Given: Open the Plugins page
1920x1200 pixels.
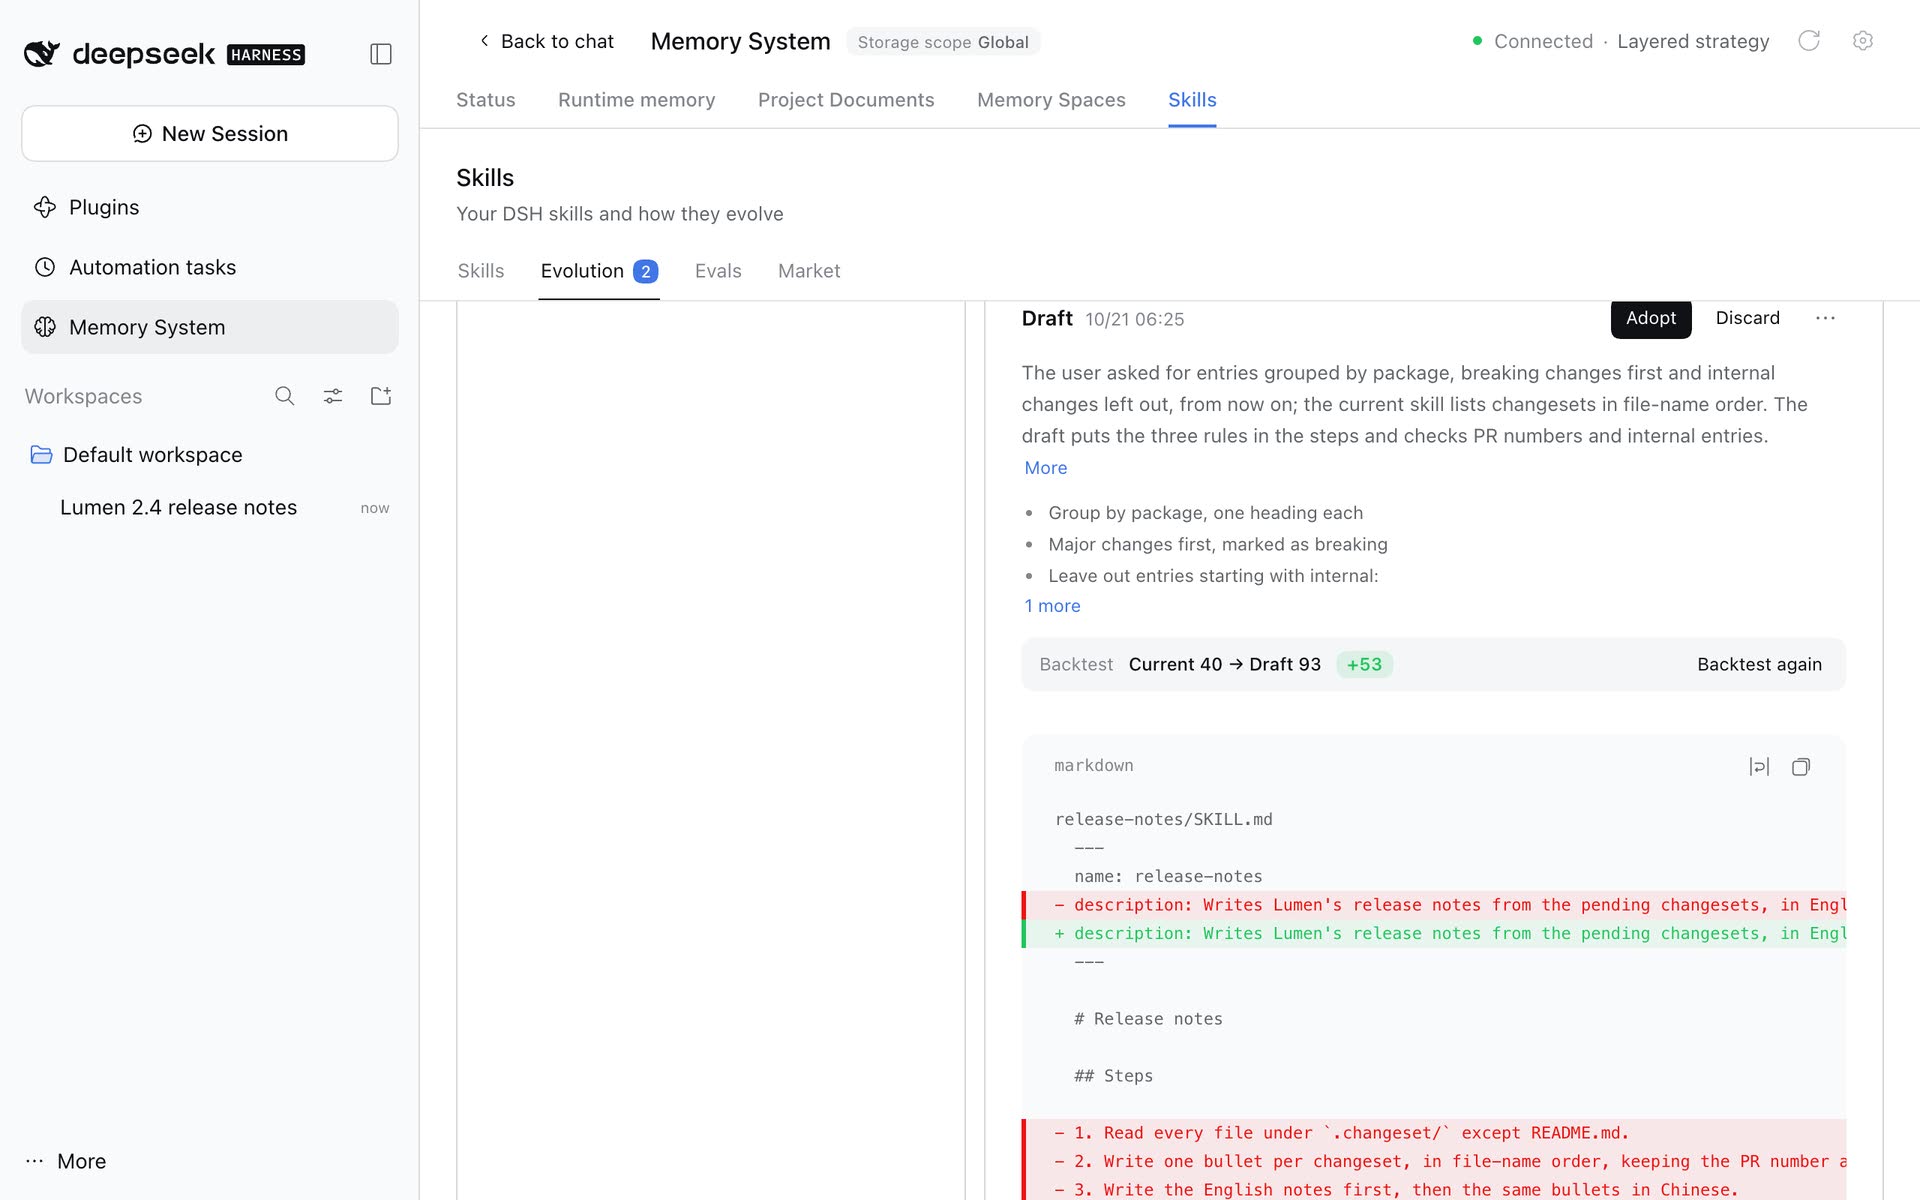Looking at the screenshot, I should [210, 207].
